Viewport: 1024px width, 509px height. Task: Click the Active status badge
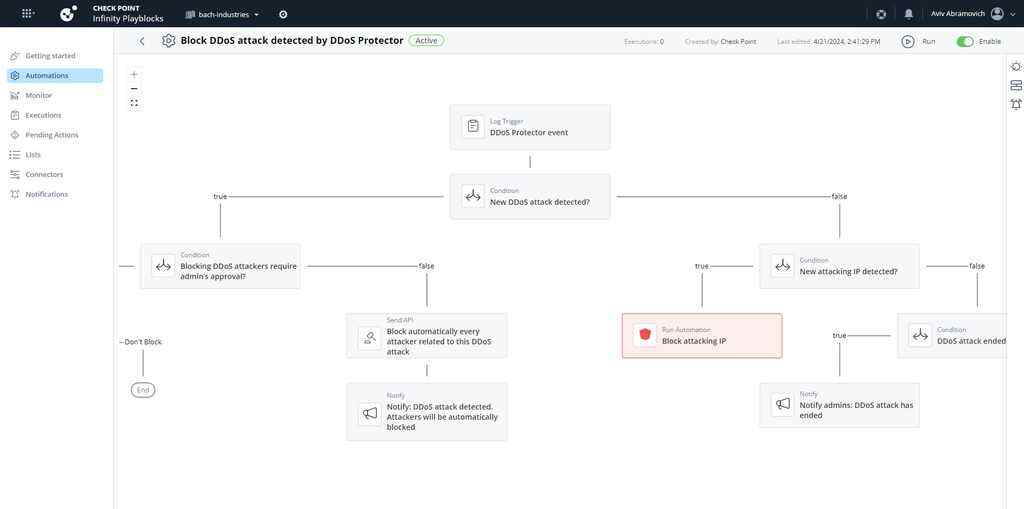click(x=426, y=41)
